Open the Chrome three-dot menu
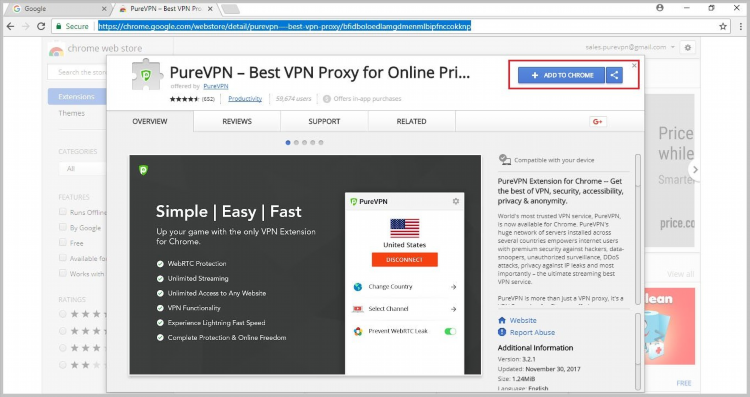Screen dimensions: 750x397 (739, 26)
